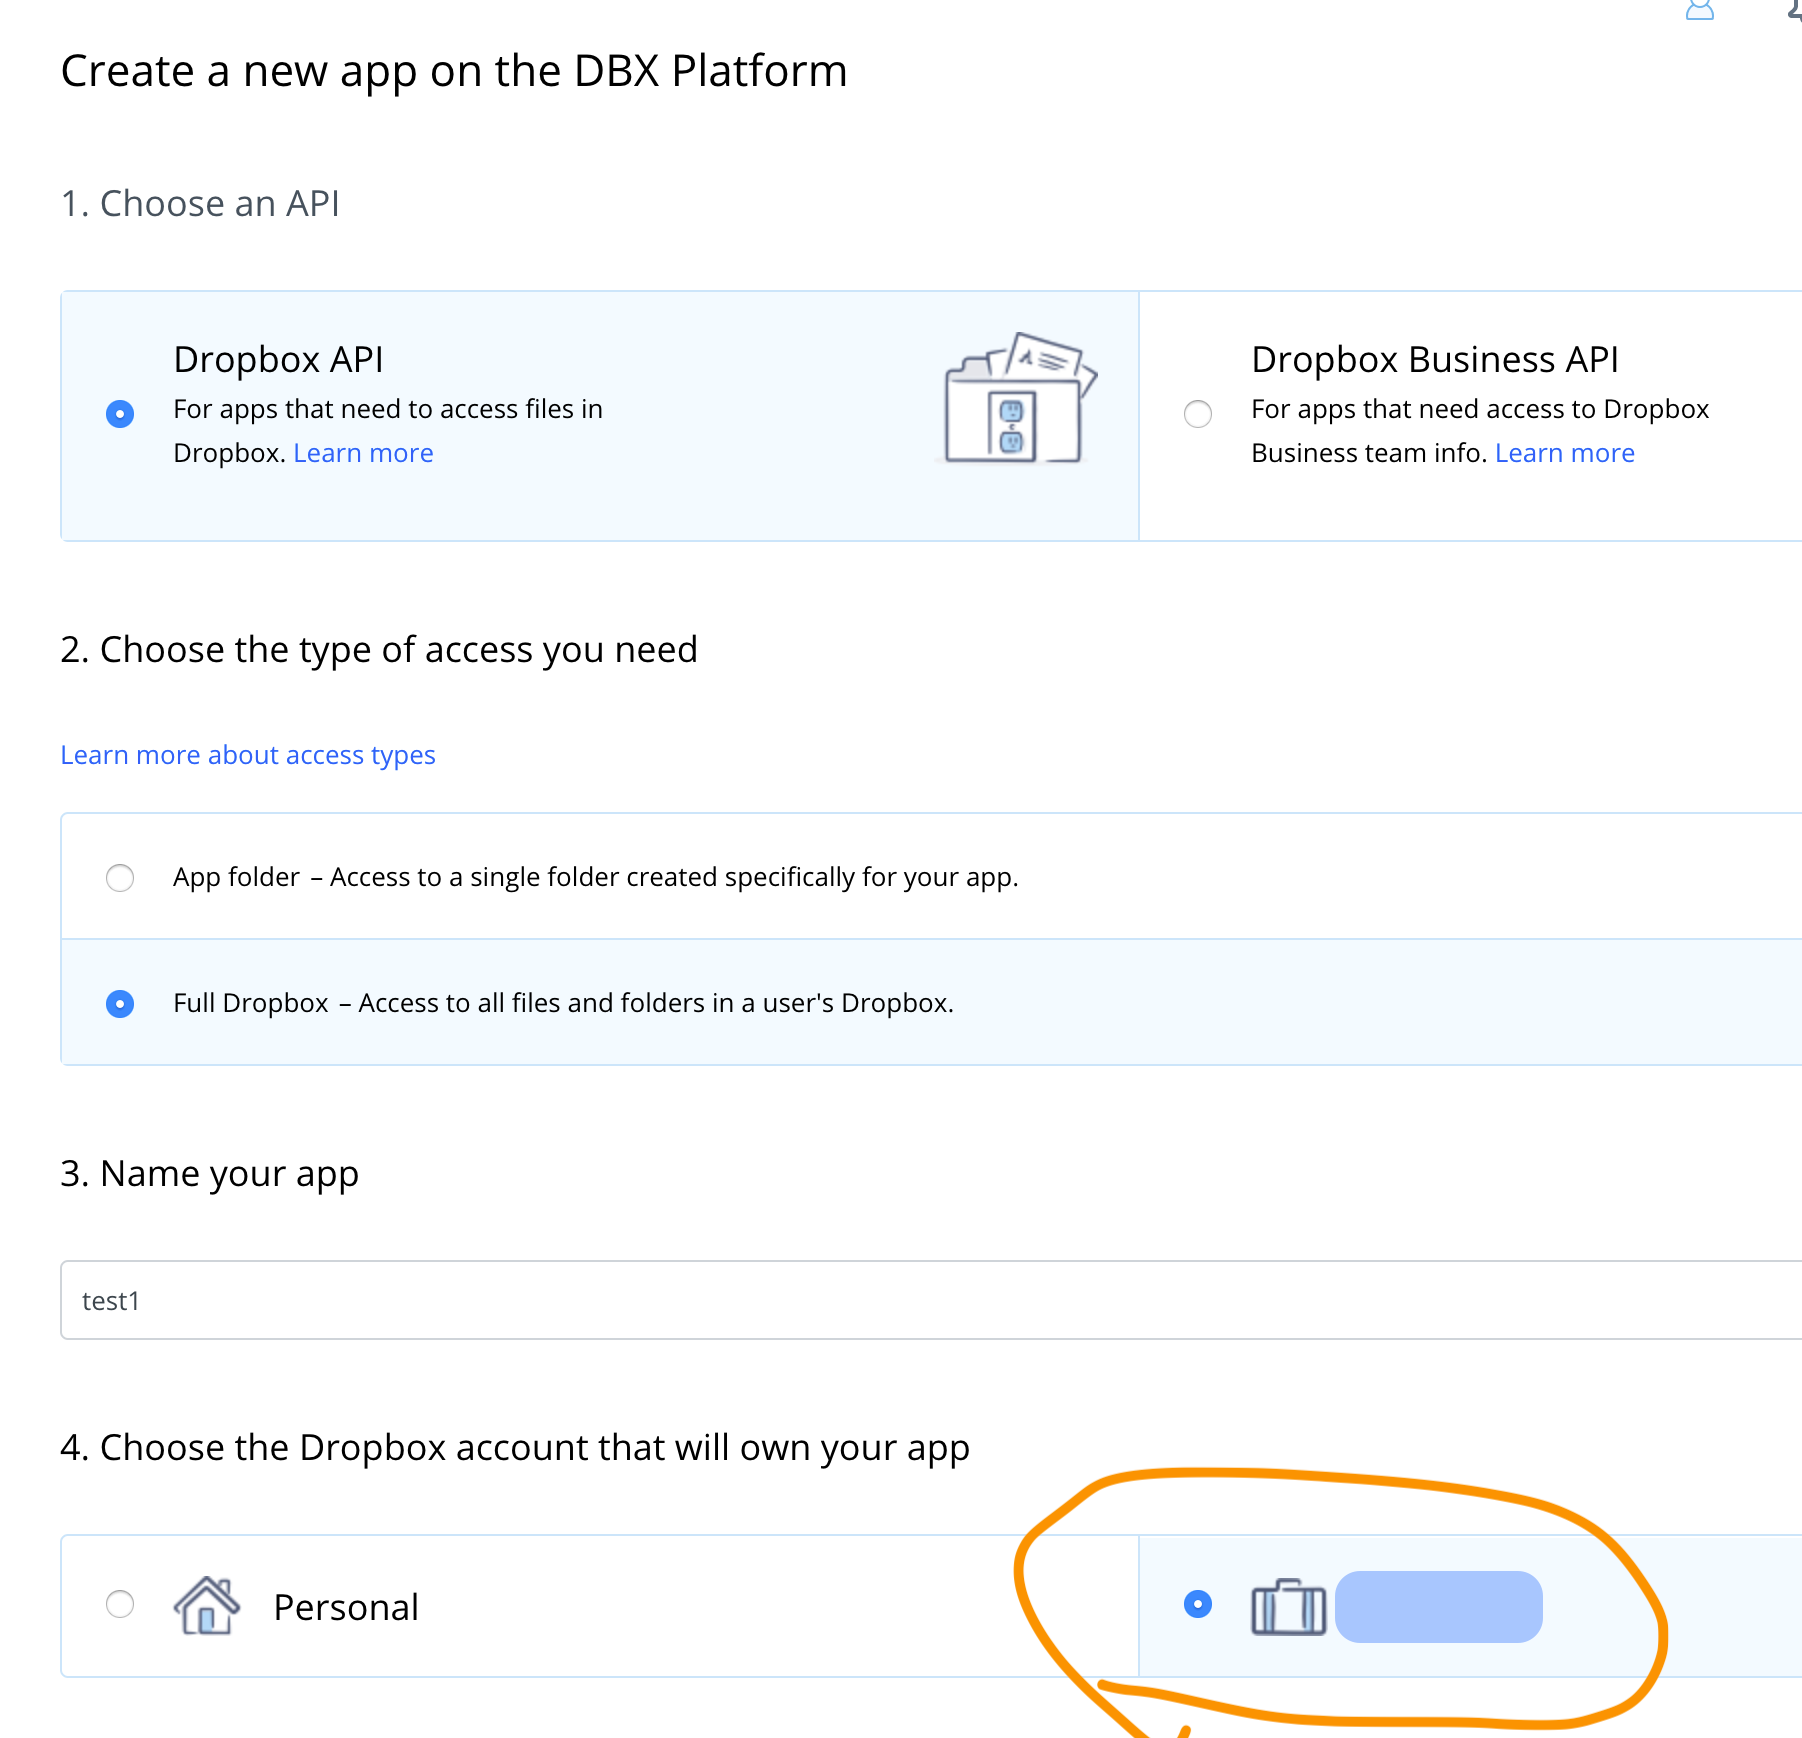This screenshot has height=1738, width=1802.
Task: Click the Personal label
Action: (346, 1607)
